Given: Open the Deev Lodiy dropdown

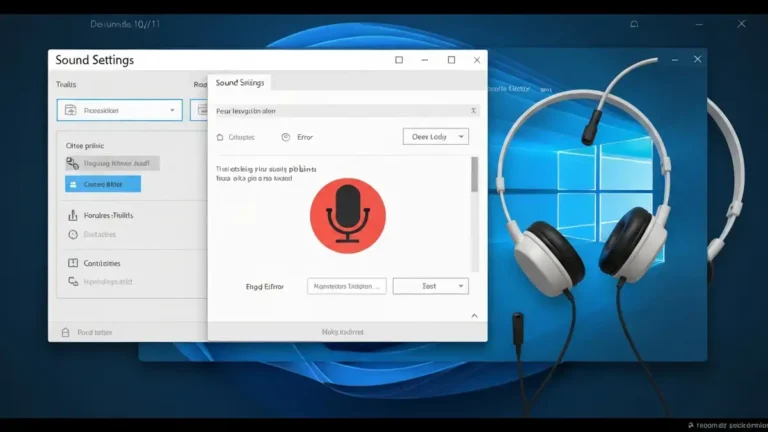Looking at the screenshot, I should 435,137.
